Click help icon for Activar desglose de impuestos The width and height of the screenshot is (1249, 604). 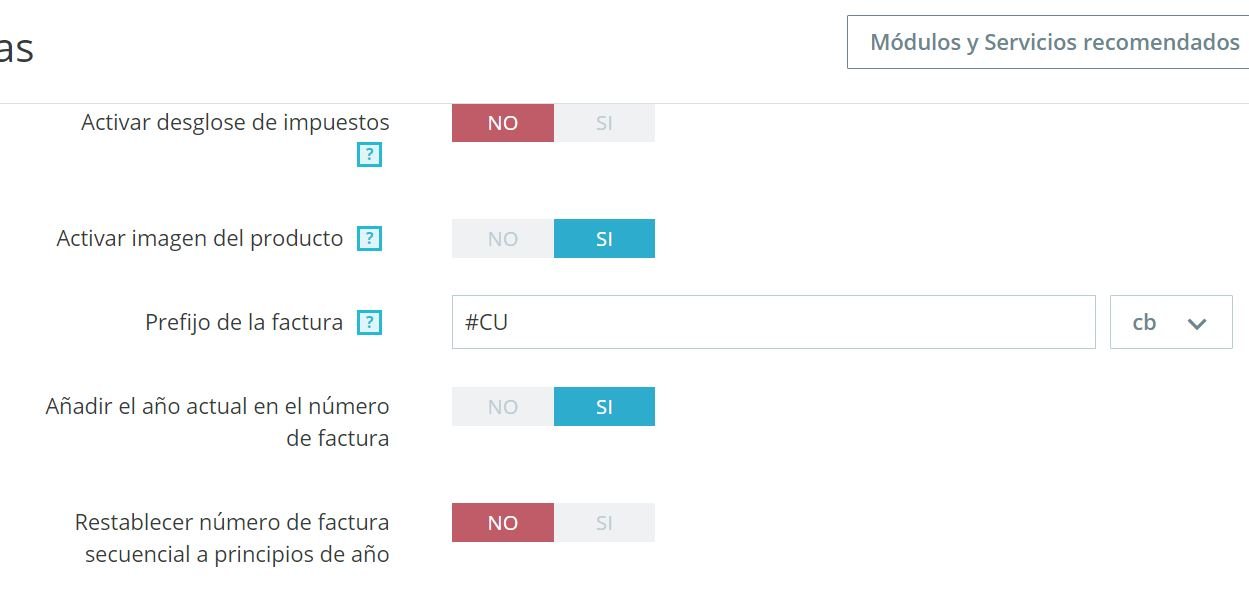coord(370,155)
